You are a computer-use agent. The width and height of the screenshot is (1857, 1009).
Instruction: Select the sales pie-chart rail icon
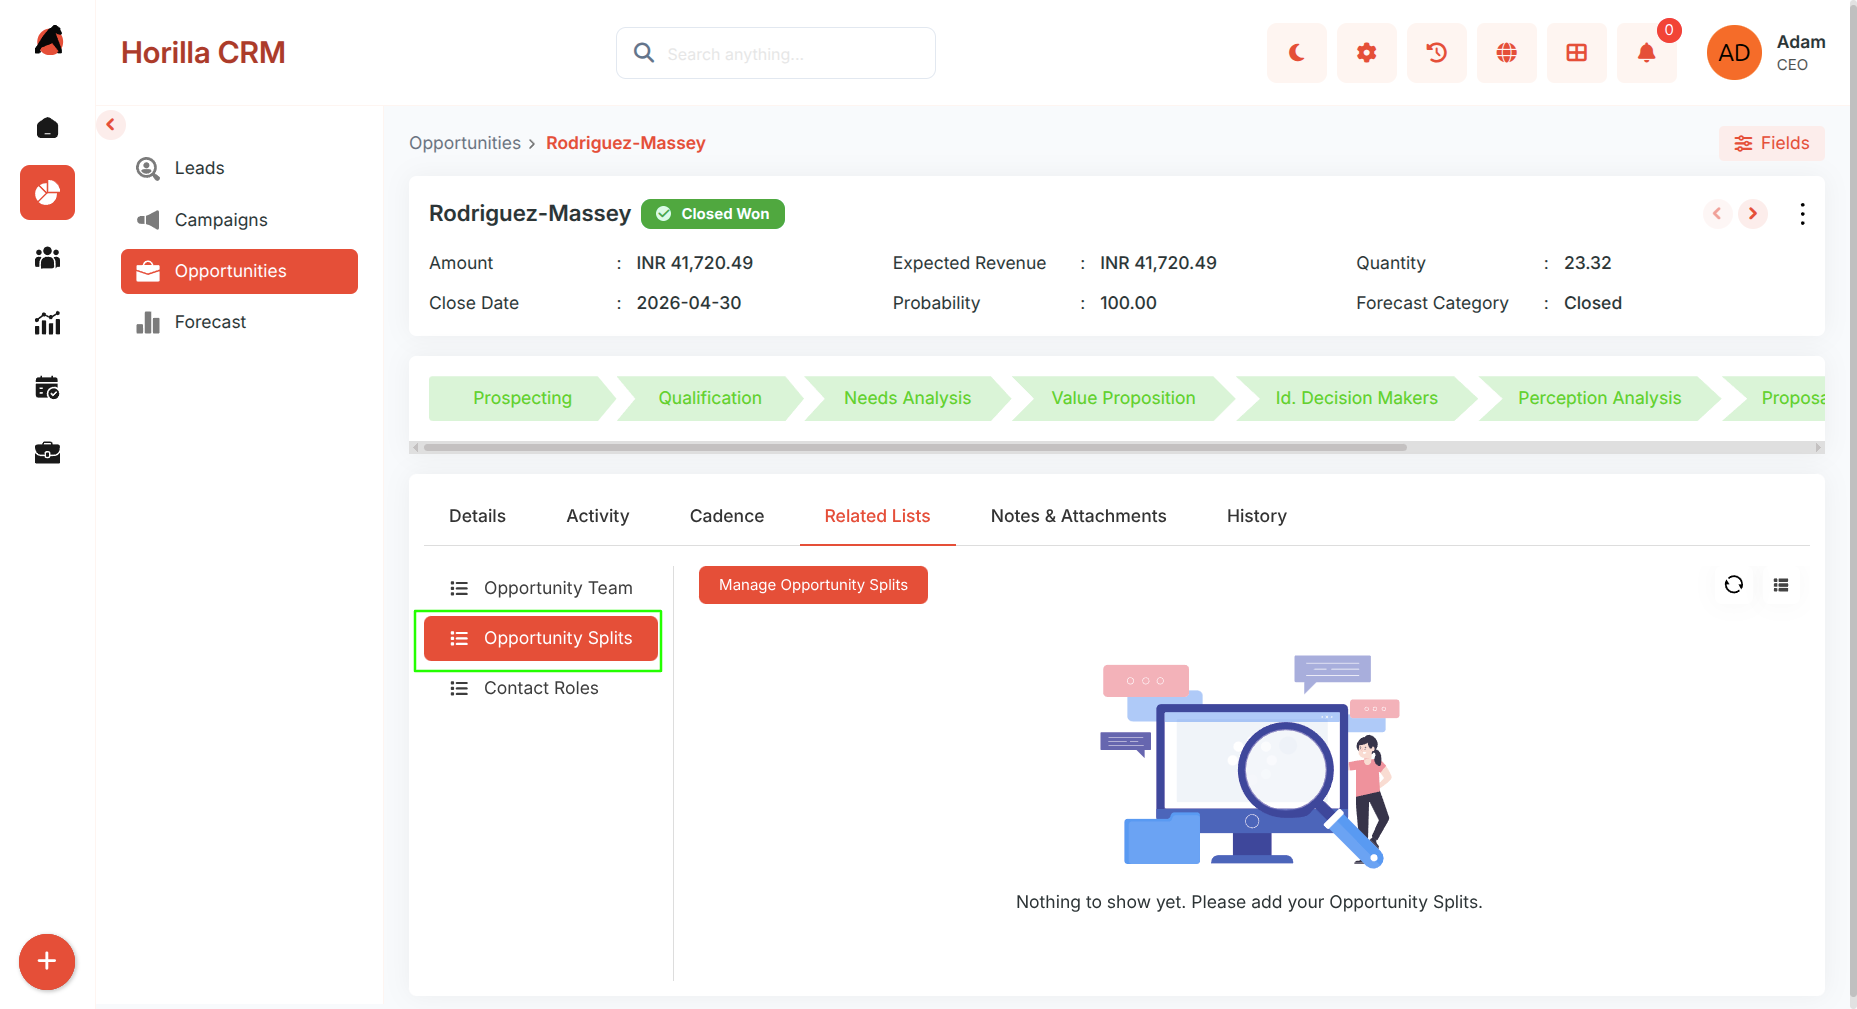pyautogui.click(x=47, y=192)
